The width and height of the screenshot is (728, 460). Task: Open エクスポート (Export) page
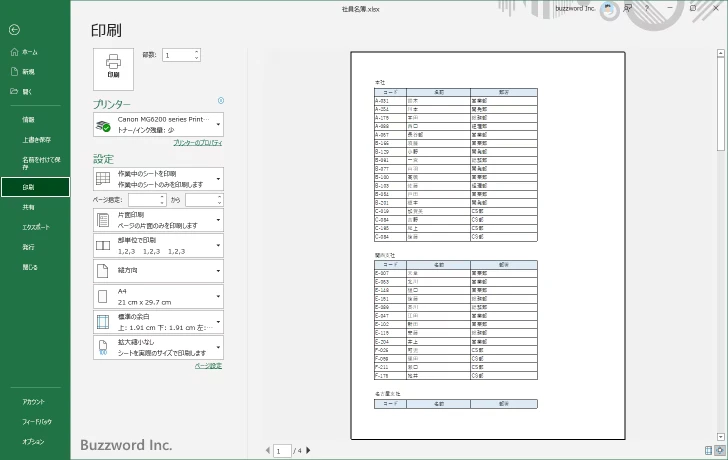point(36,227)
